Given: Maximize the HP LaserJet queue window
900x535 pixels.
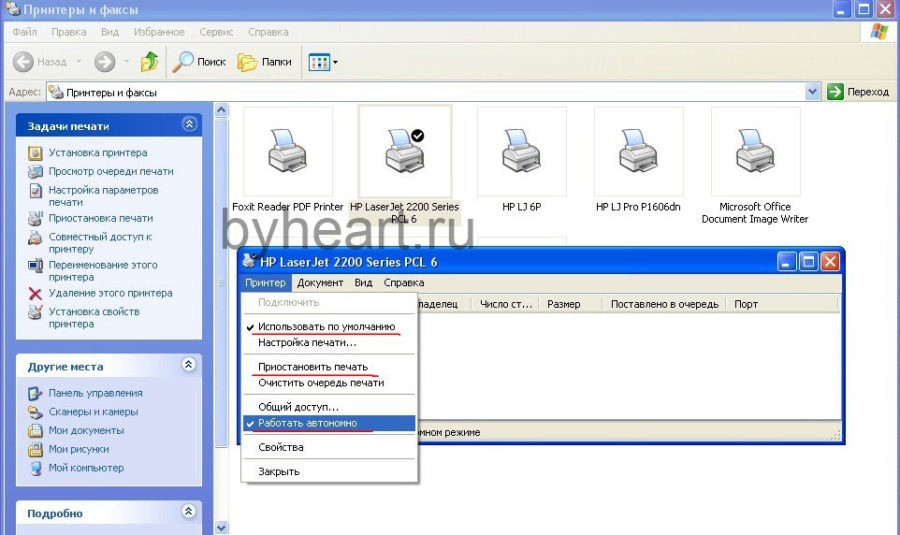Looking at the screenshot, I should coord(808,262).
